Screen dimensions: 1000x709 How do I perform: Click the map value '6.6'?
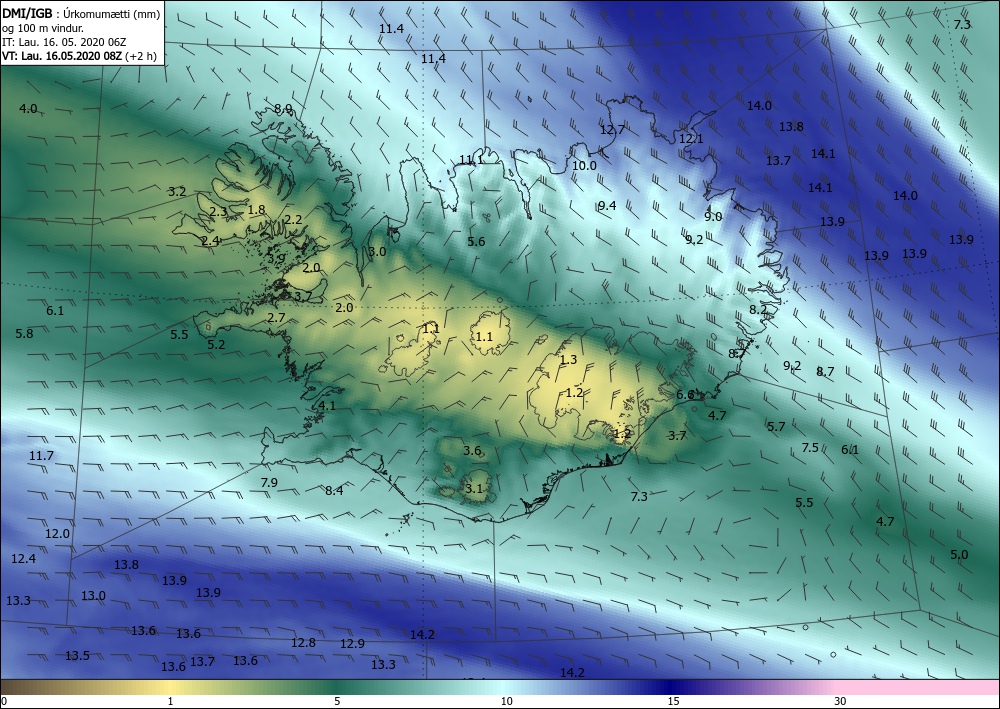[x=686, y=394]
